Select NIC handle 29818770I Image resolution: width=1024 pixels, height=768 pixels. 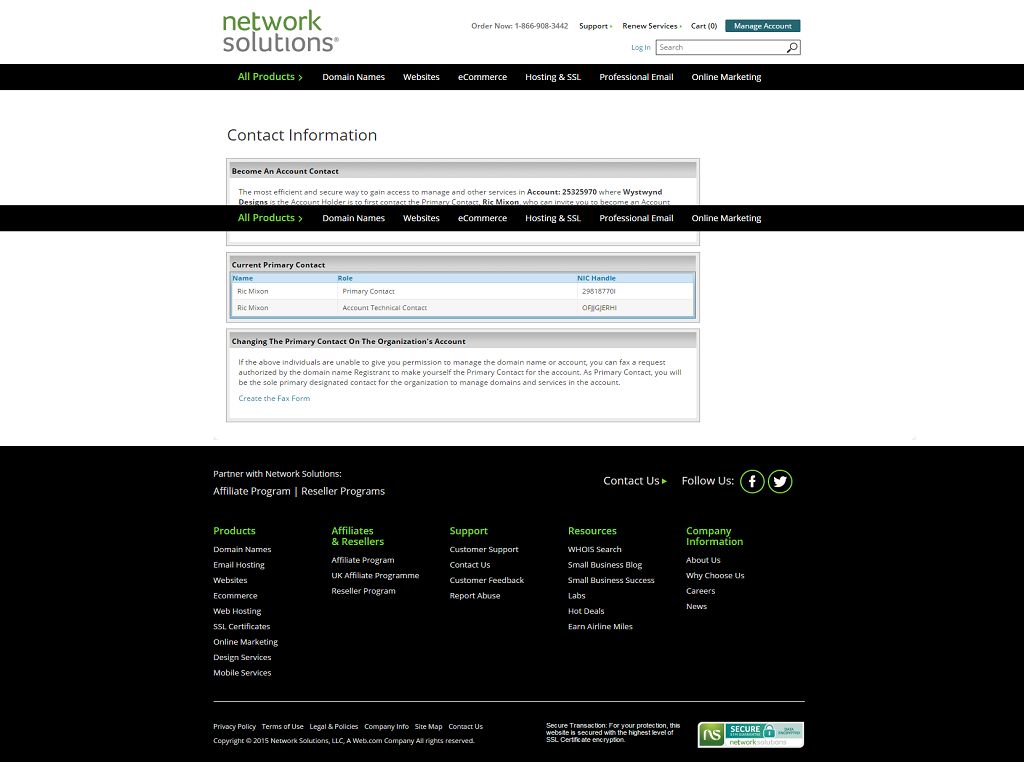point(599,291)
